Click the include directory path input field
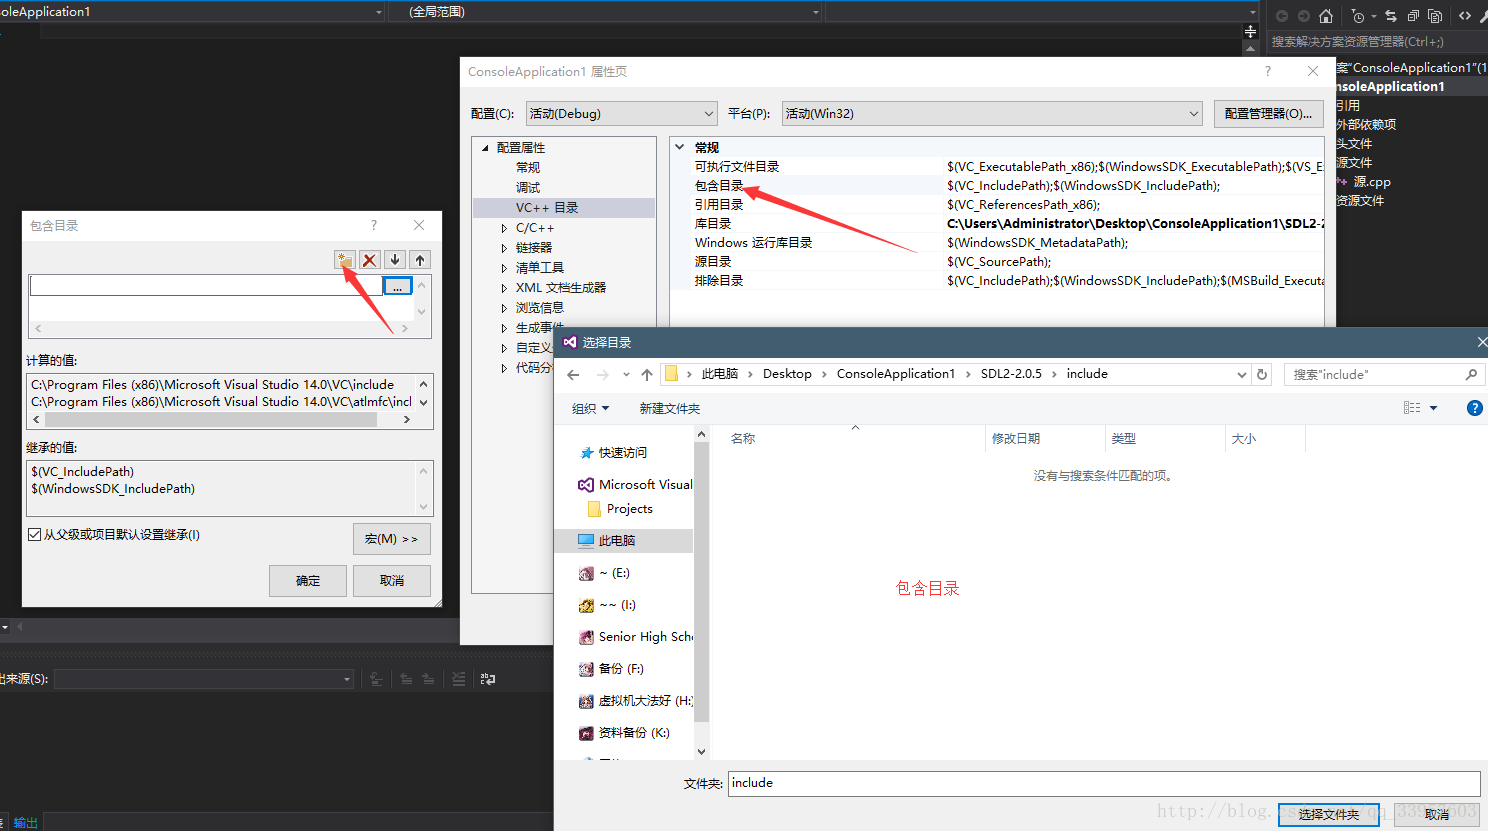 coord(206,286)
